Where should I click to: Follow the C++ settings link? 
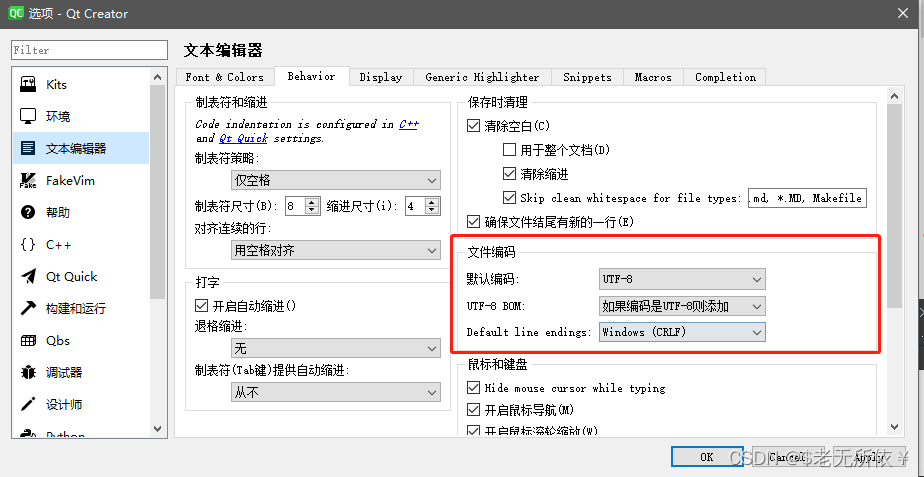point(409,124)
